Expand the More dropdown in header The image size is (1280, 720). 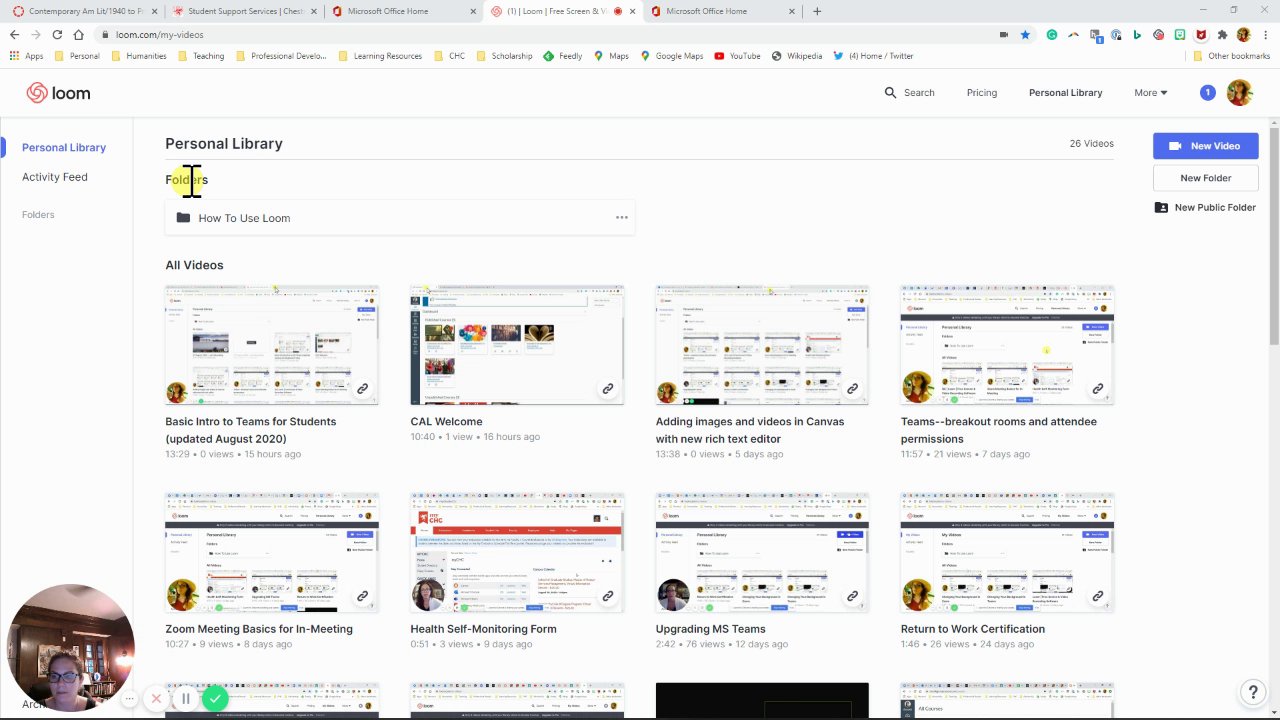coord(1150,93)
